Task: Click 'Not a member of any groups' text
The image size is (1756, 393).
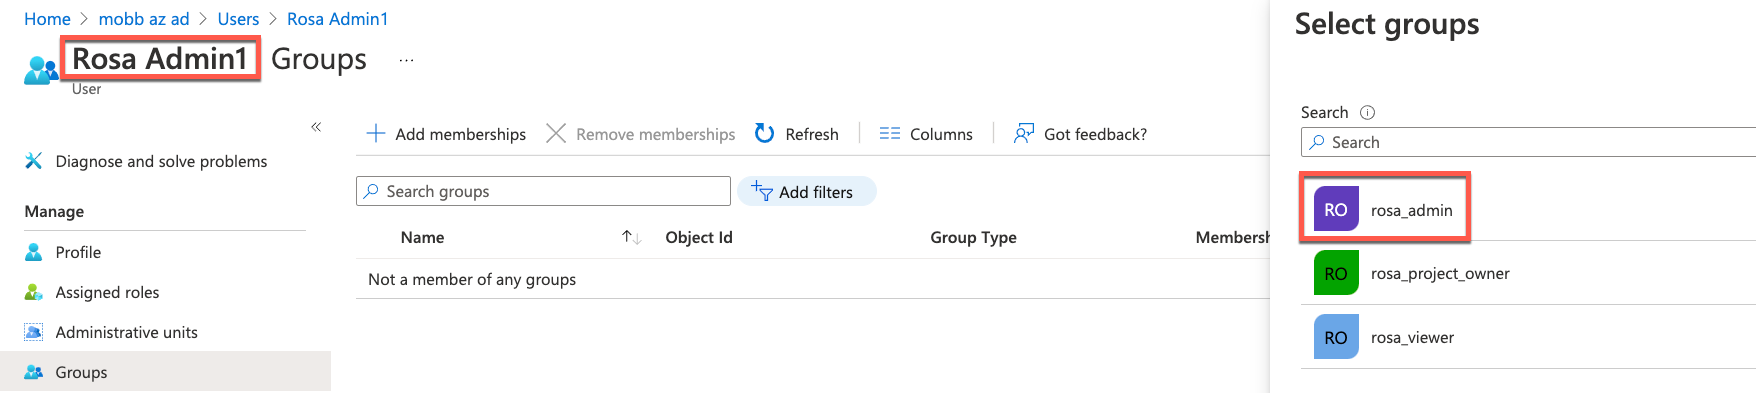Action: [472, 279]
